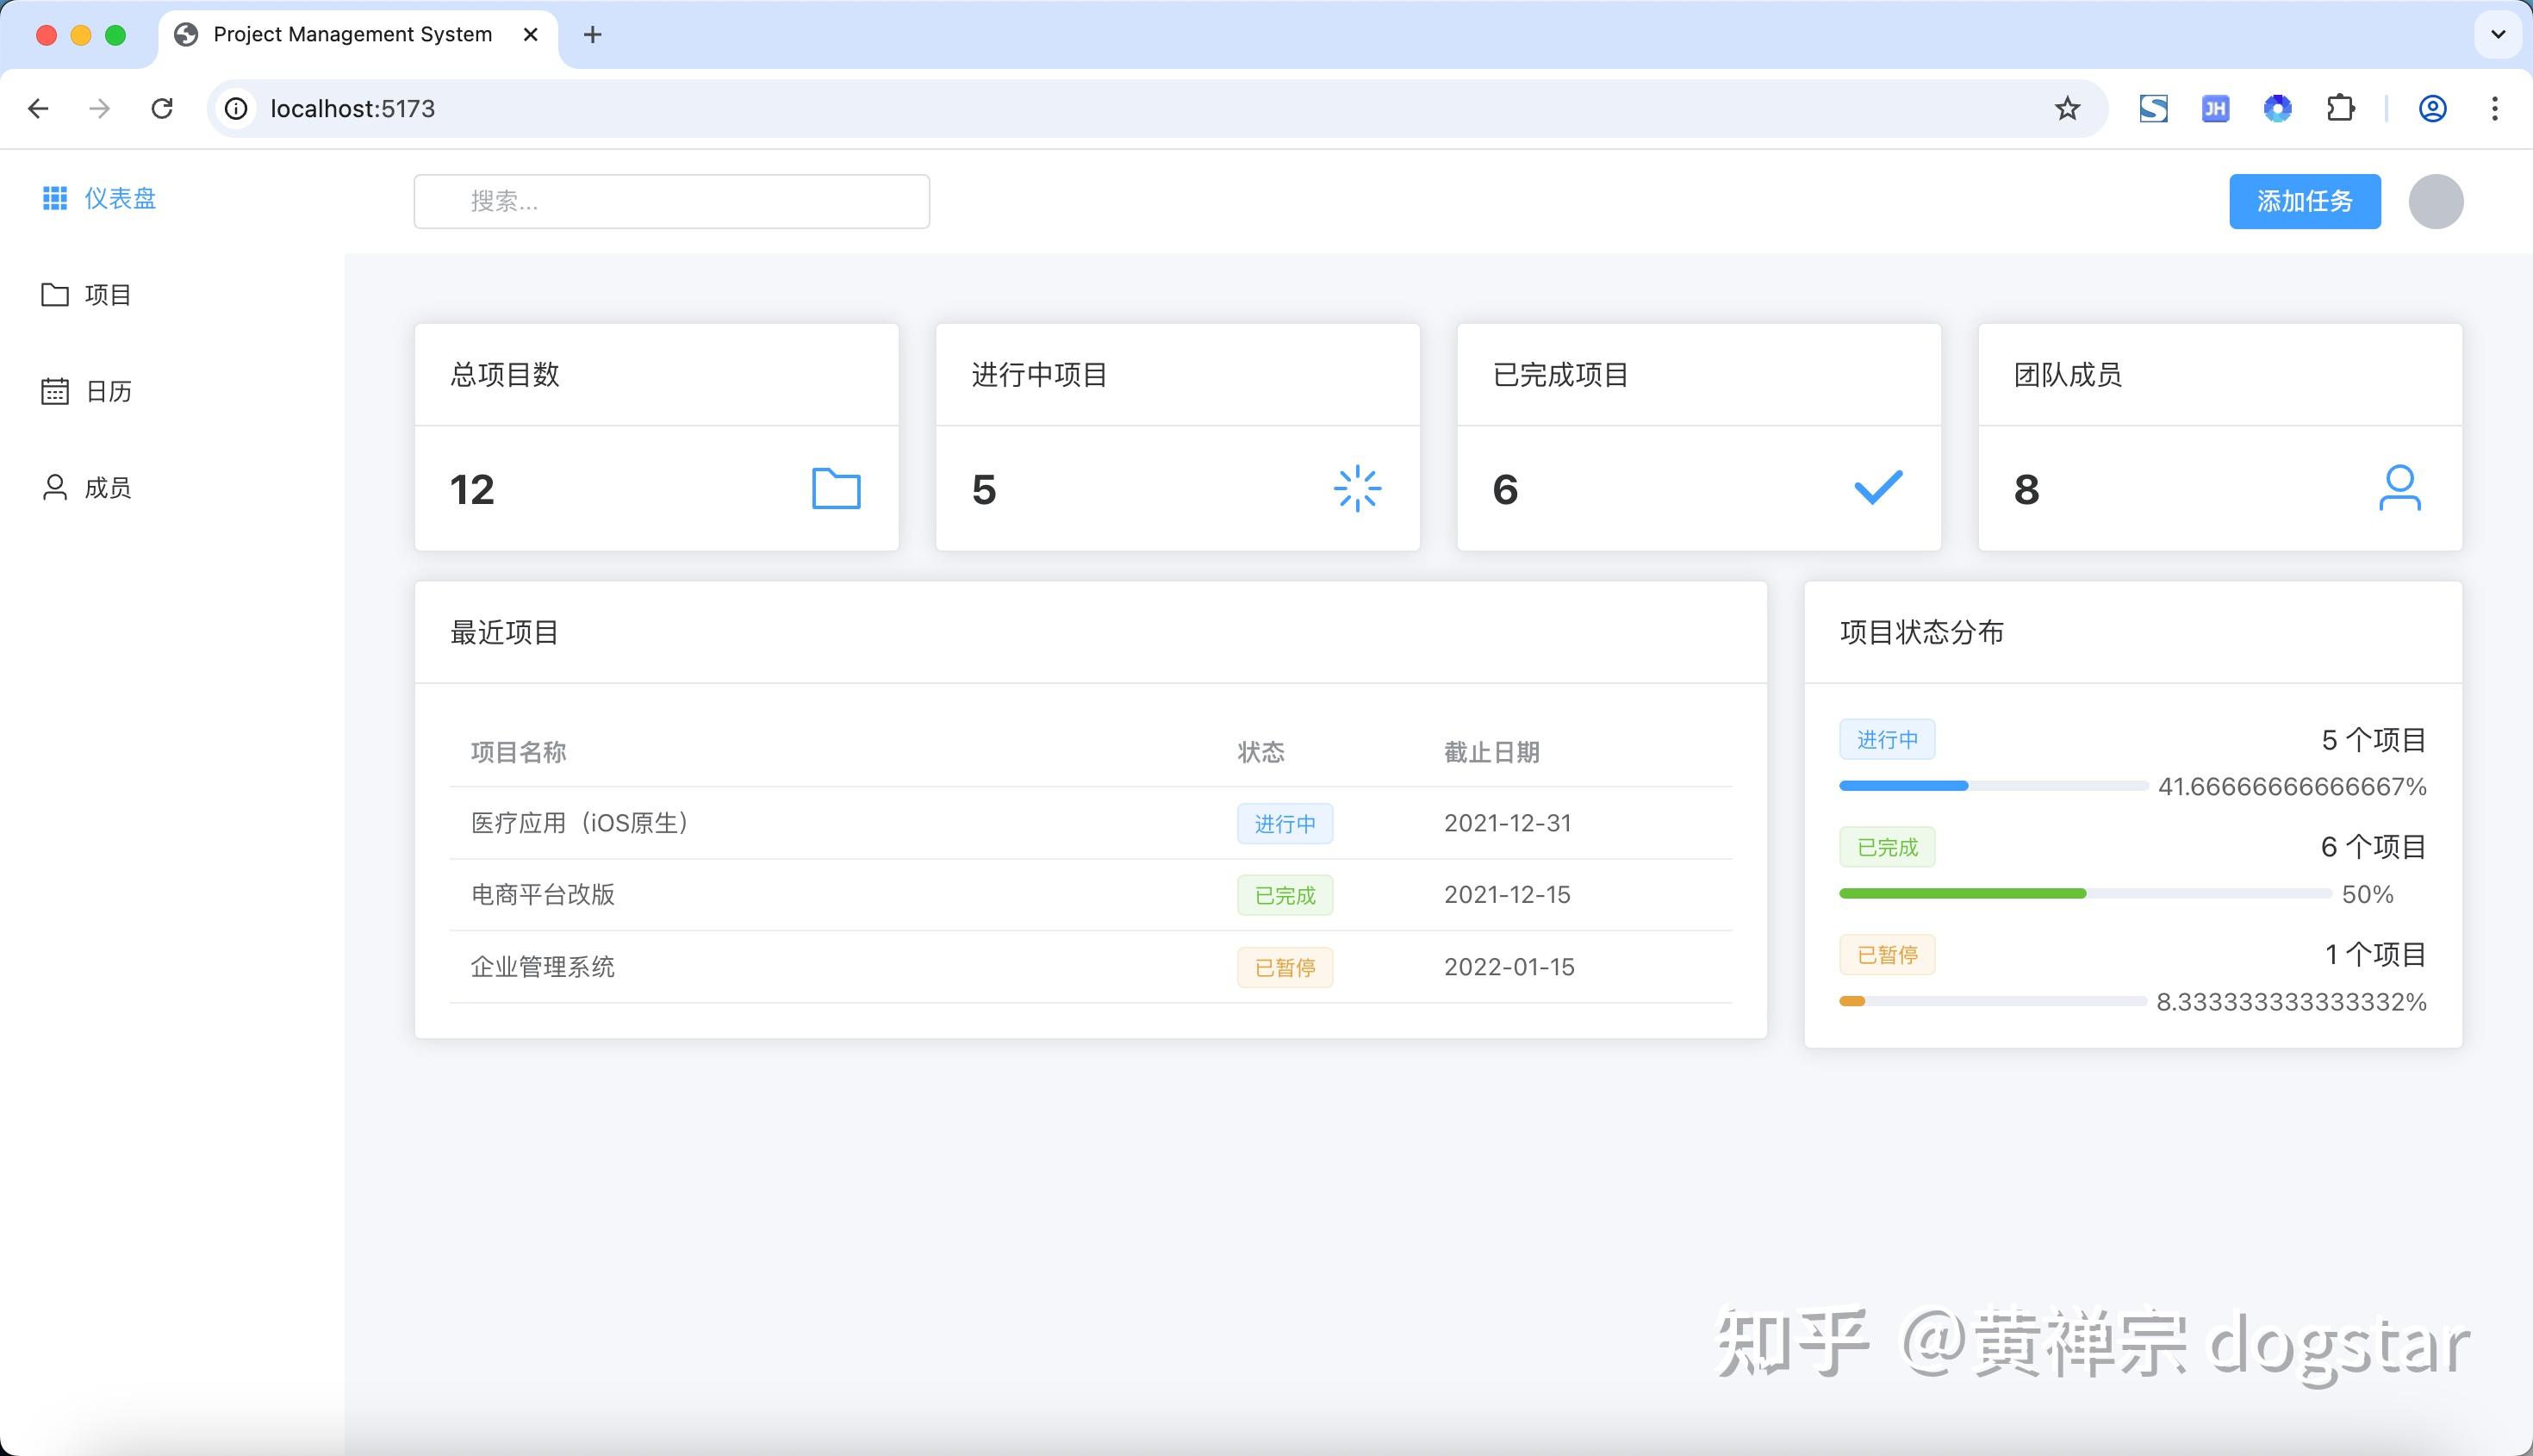Click the checkmark icon on the 已完成项目 card
This screenshot has width=2533, height=1456.
[1876, 488]
